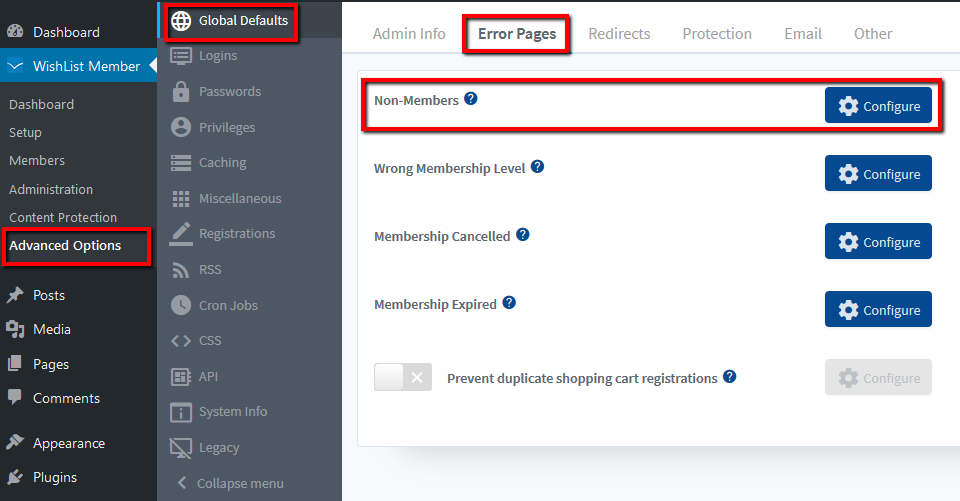Open the Email tab
The height and width of the screenshot is (501, 960).
[x=803, y=34]
